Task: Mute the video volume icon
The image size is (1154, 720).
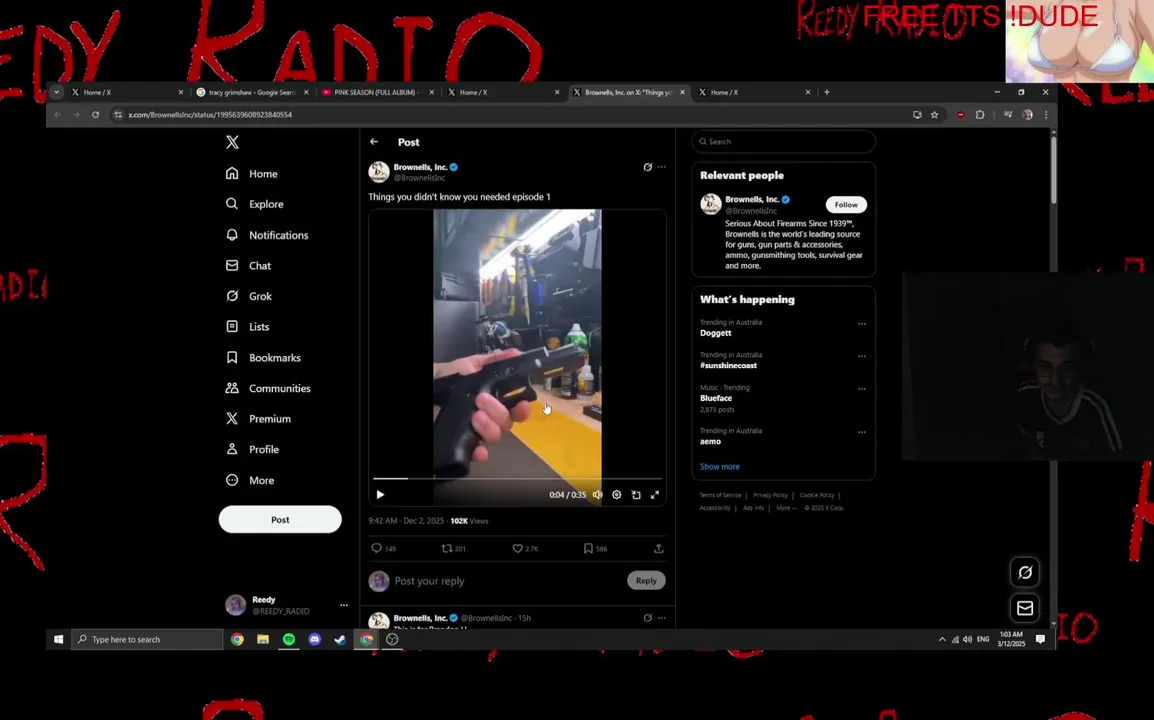Action: pos(598,495)
